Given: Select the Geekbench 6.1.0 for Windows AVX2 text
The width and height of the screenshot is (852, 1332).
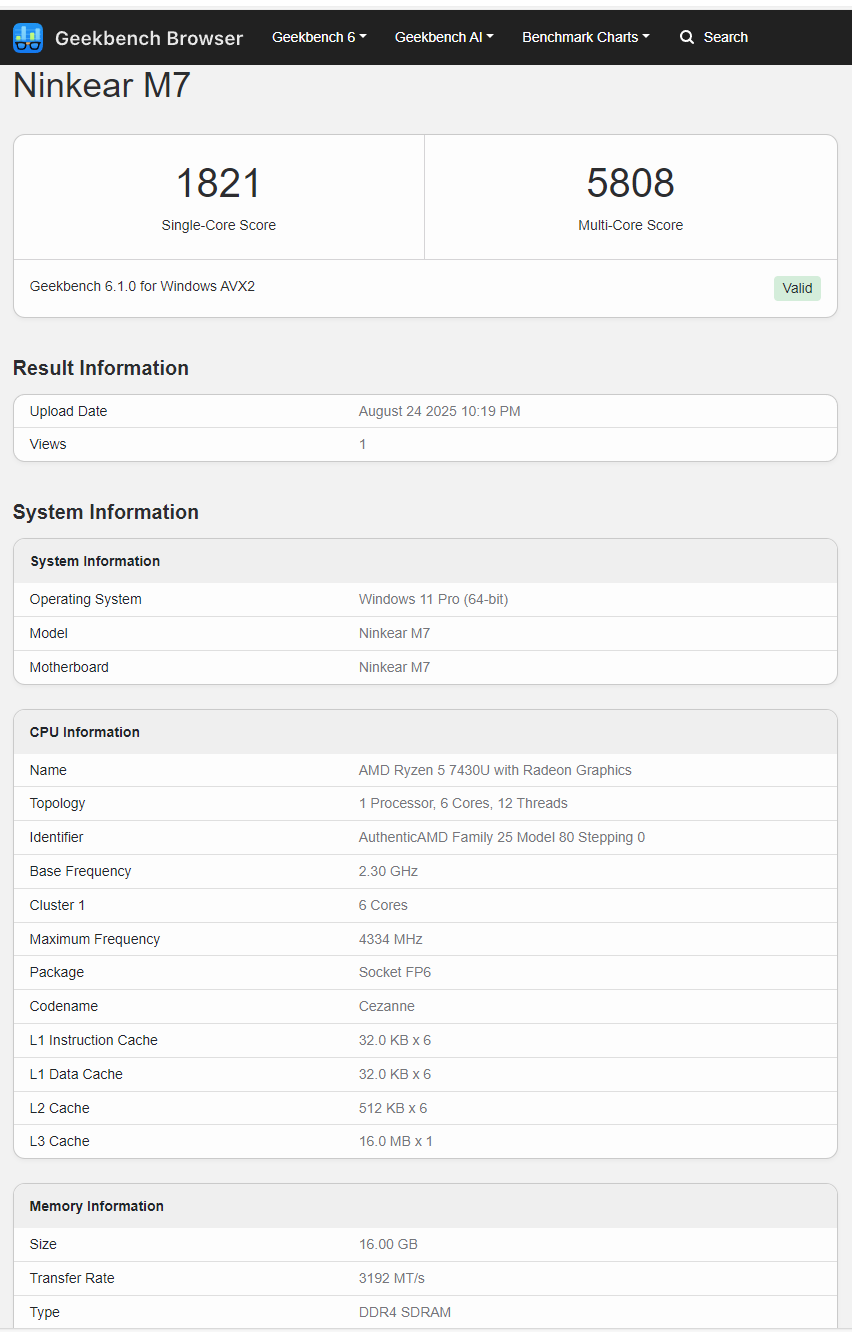Looking at the screenshot, I should 142,286.
